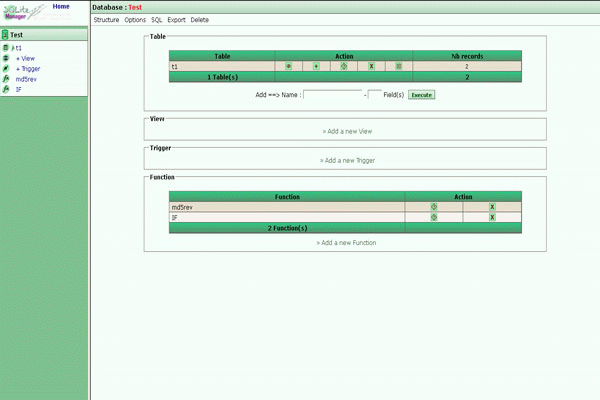Select table t1 in the sidebar tree

pos(18,47)
